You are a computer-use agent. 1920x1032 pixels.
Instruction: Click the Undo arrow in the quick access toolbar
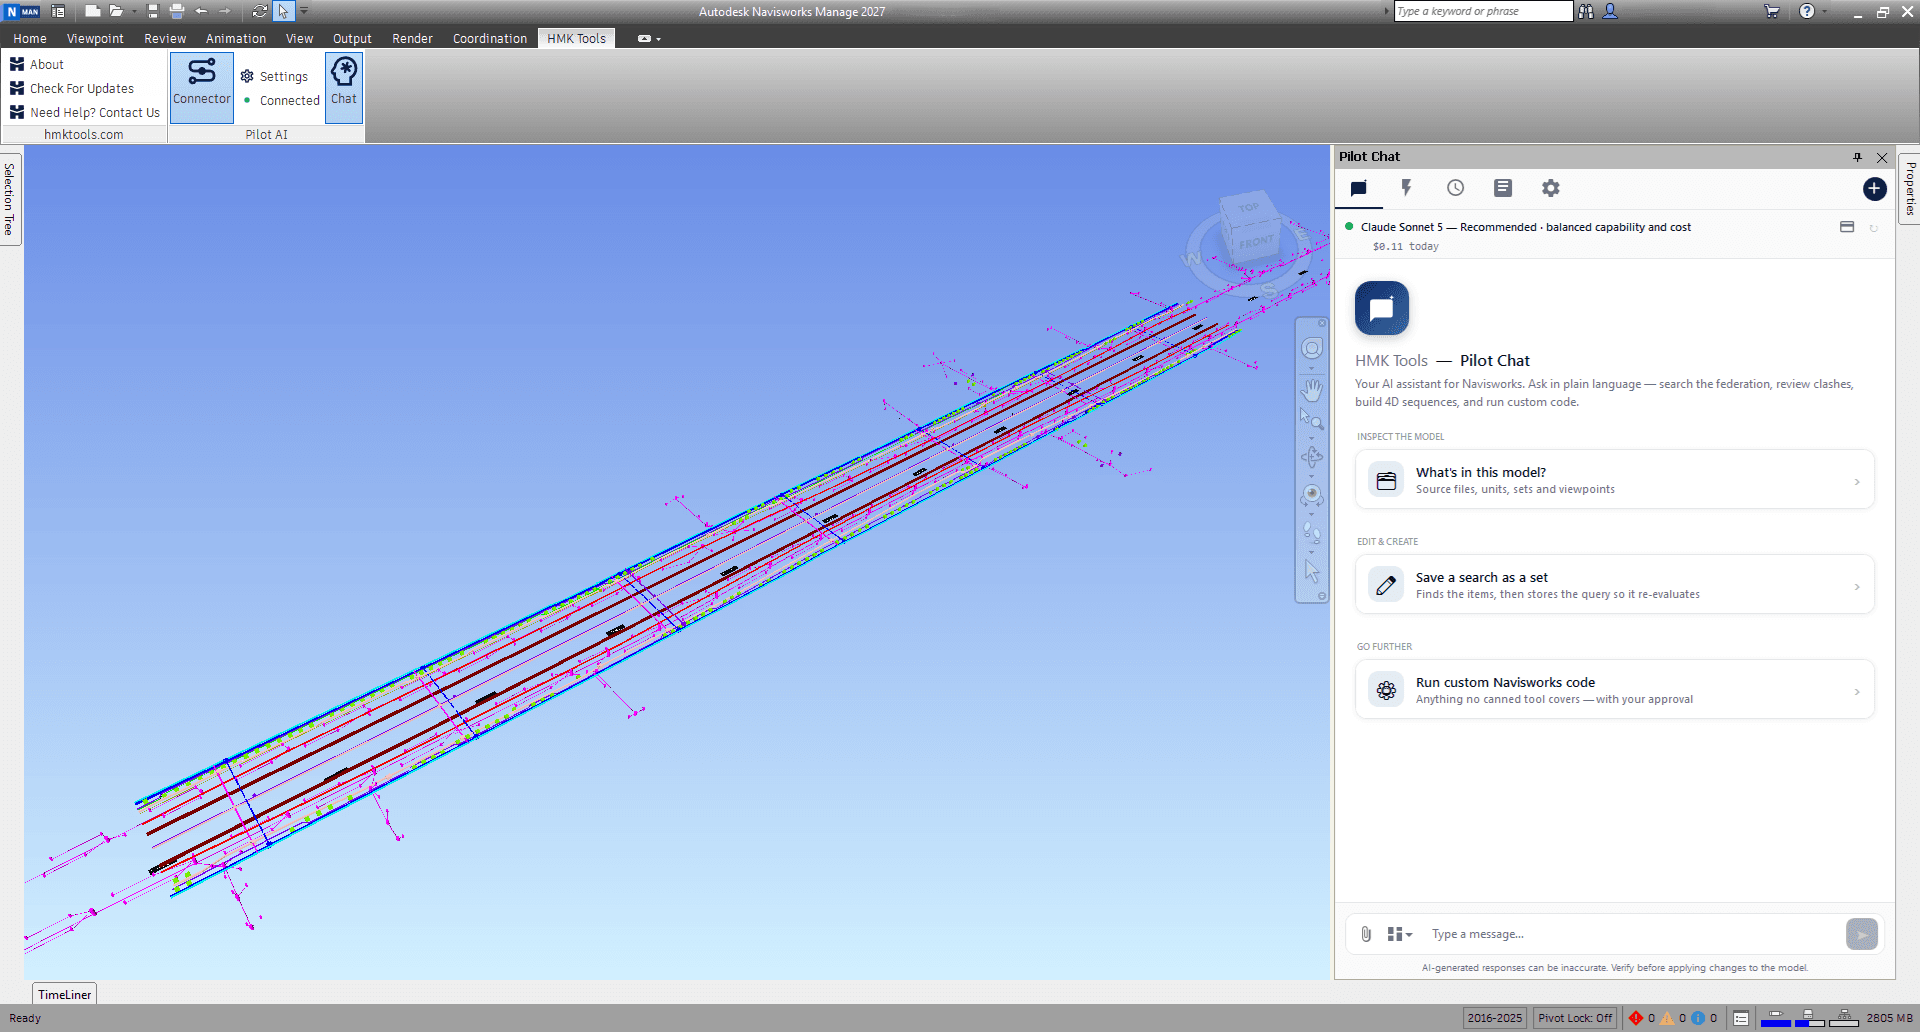tap(201, 11)
